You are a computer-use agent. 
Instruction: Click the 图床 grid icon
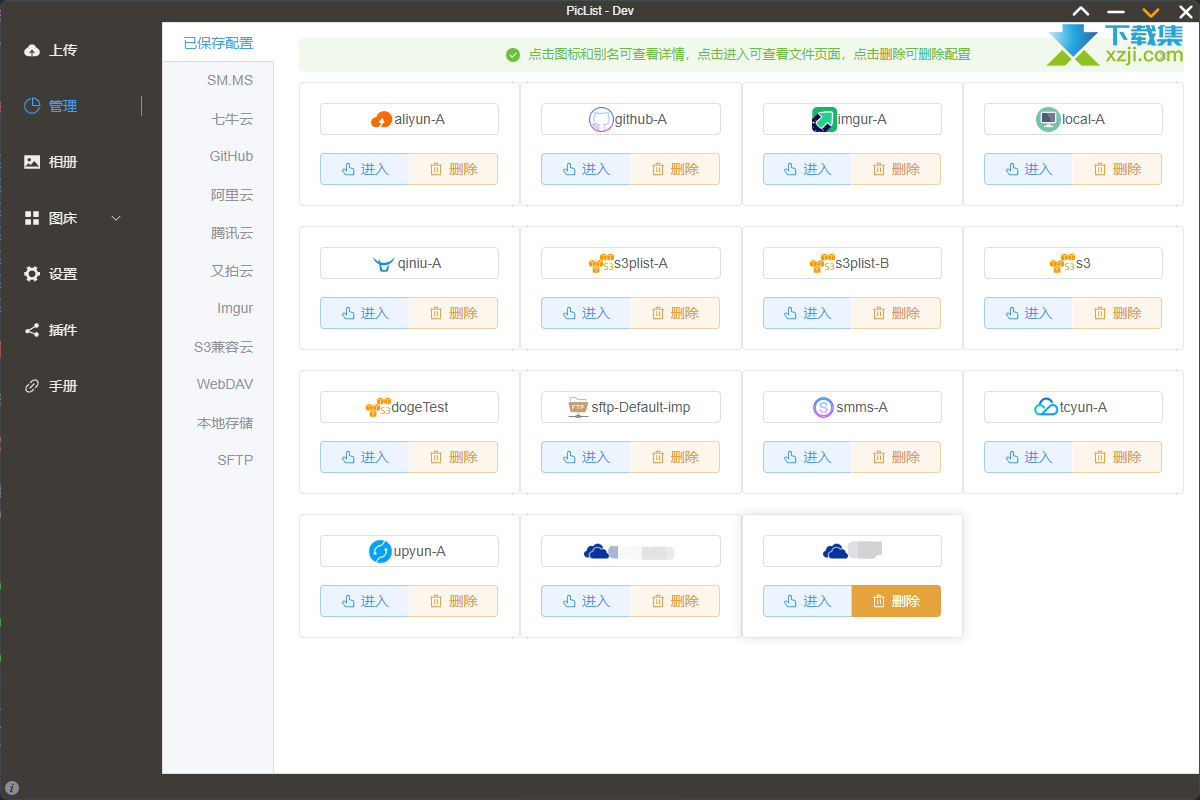point(32,218)
